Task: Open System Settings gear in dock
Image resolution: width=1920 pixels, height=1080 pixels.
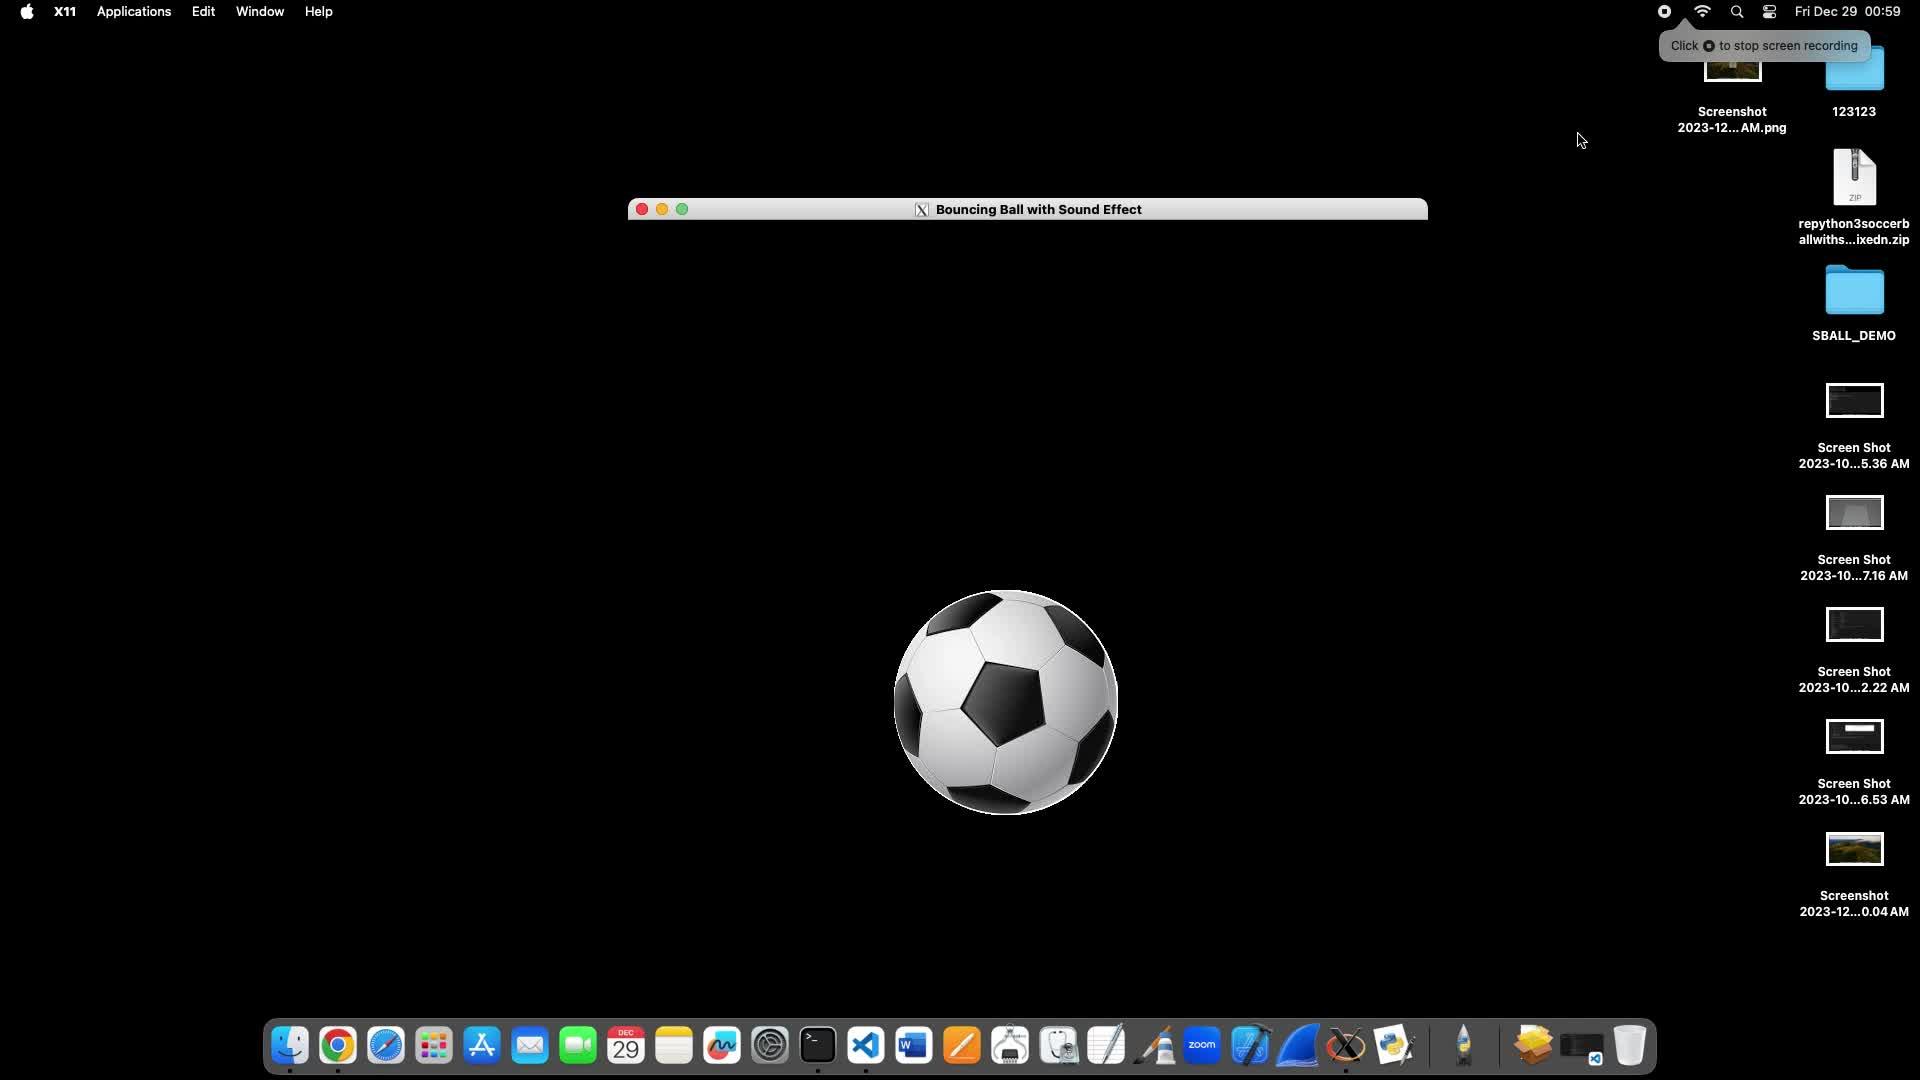Action: point(770,1046)
